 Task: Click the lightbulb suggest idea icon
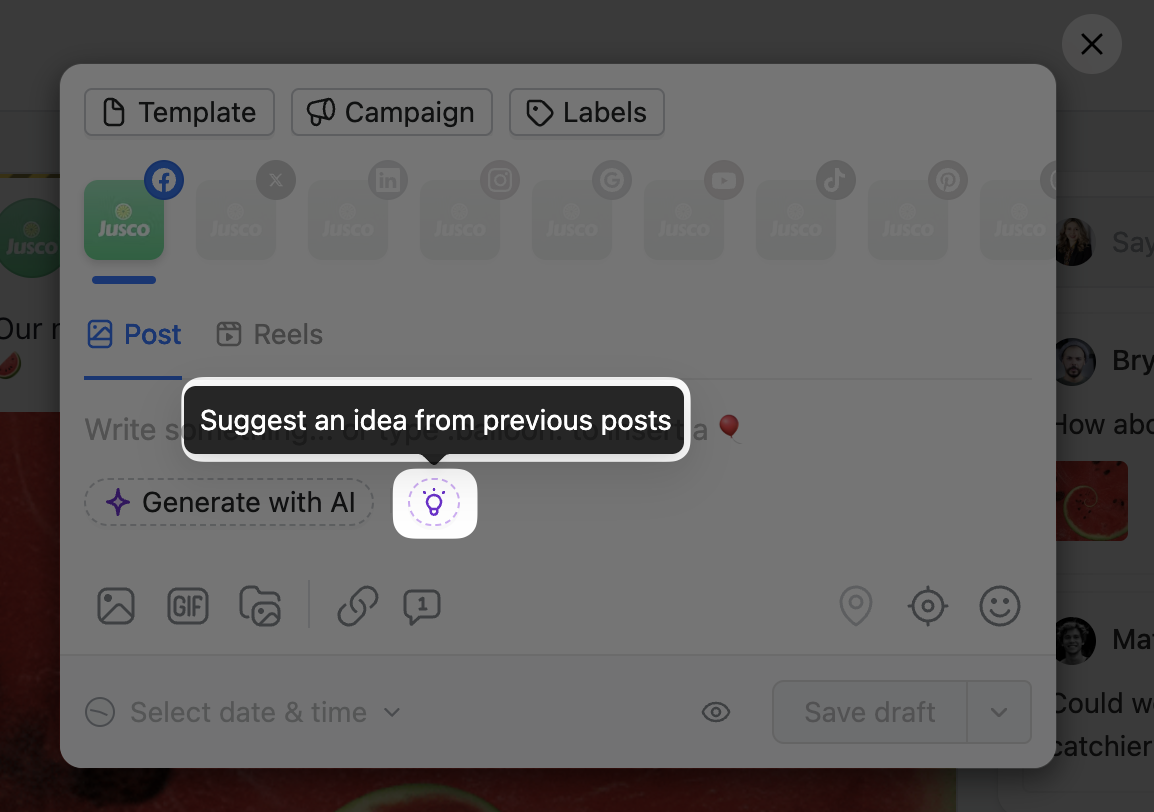click(x=434, y=503)
